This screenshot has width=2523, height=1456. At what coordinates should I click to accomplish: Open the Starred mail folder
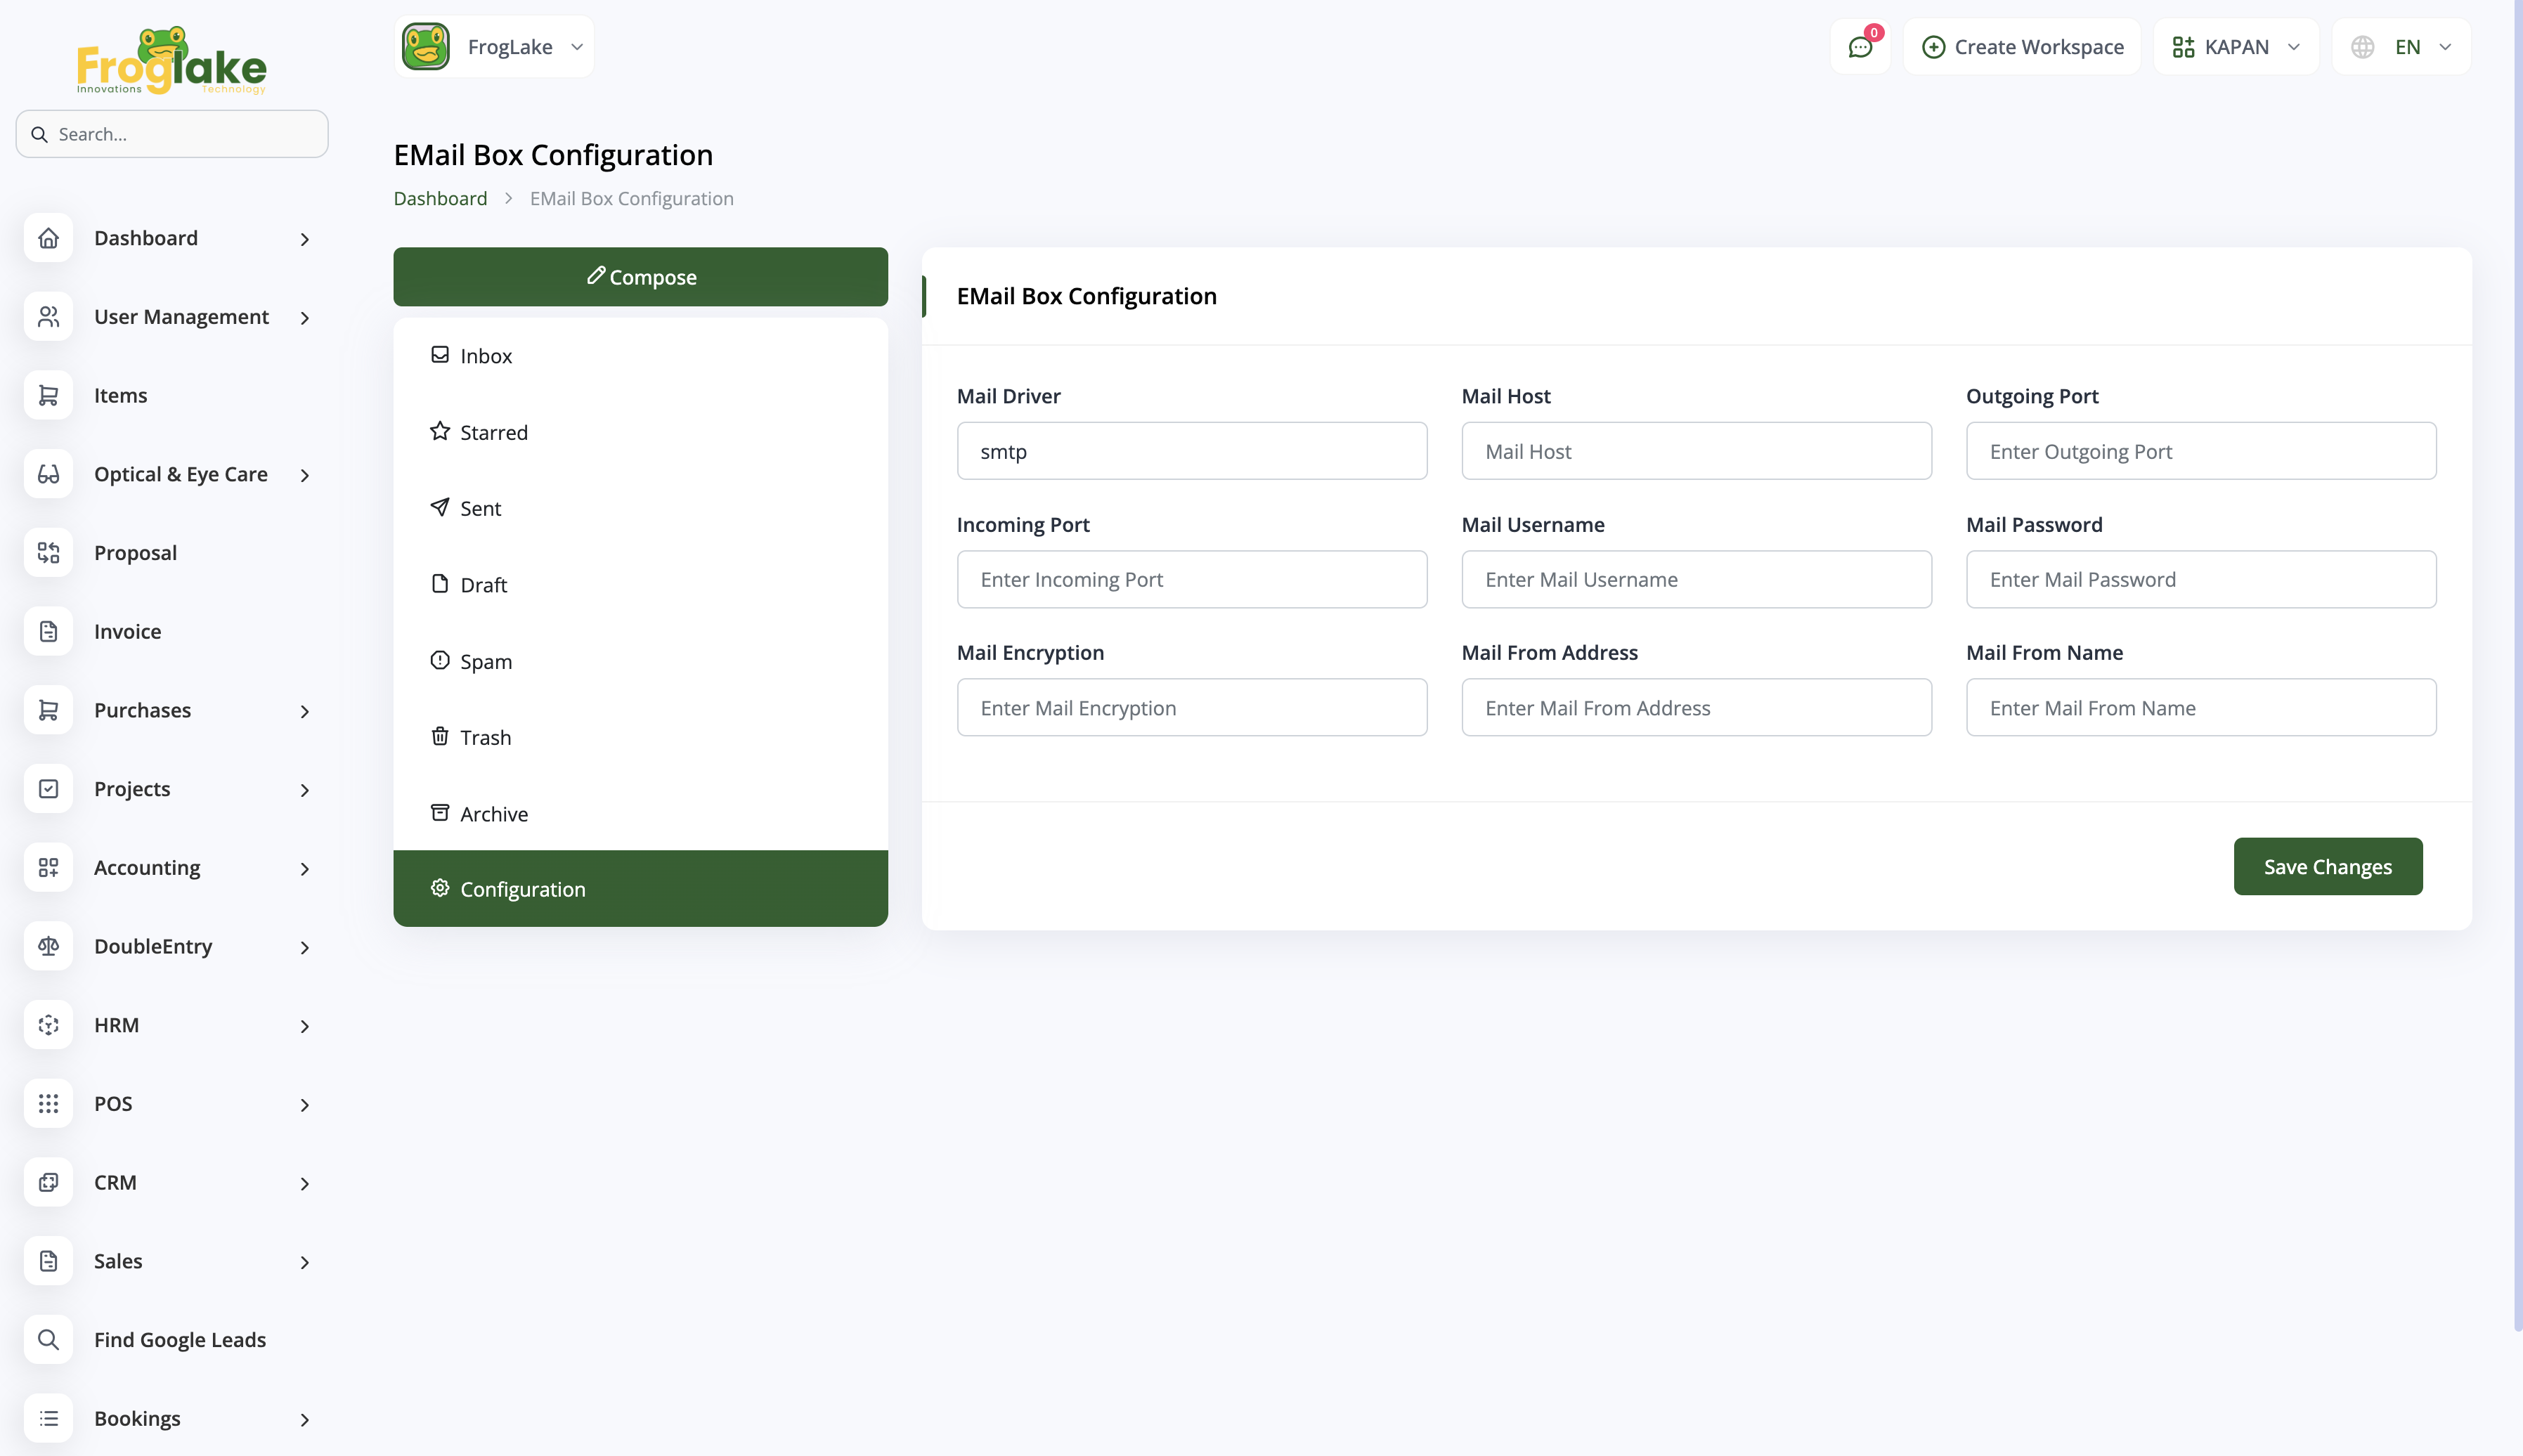493,432
